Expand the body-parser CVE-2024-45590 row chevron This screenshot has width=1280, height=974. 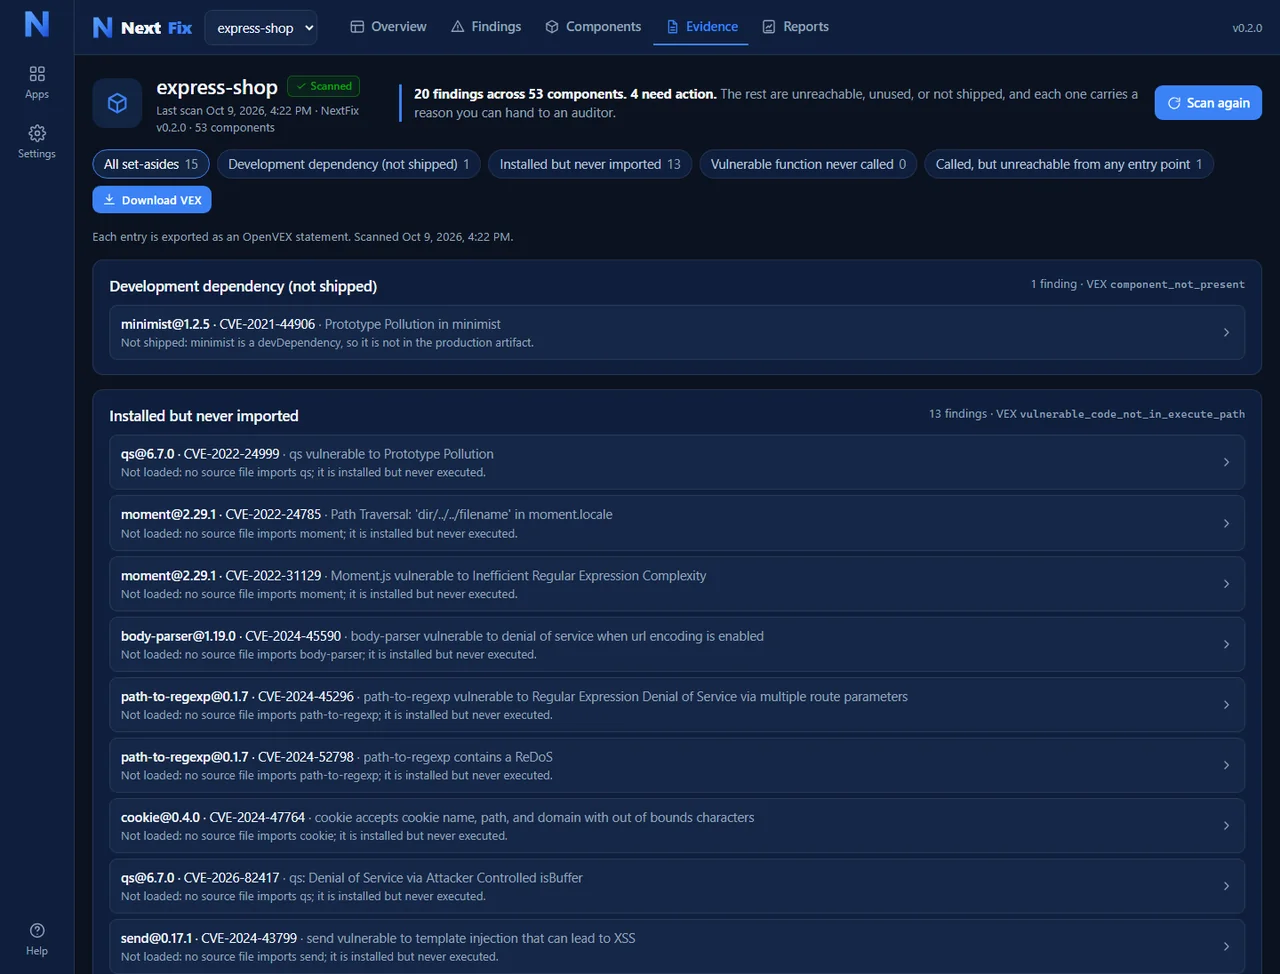1226,644
